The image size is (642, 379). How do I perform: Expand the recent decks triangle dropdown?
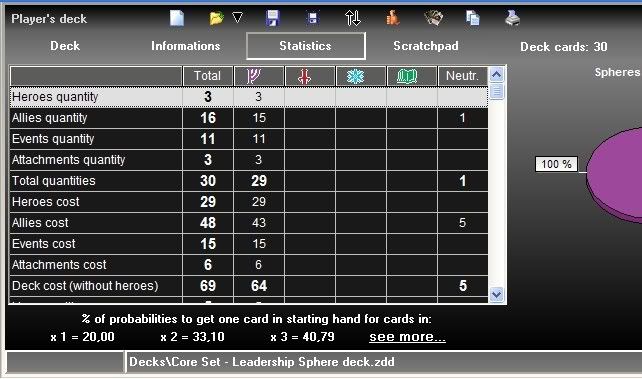tap(237, 17)
